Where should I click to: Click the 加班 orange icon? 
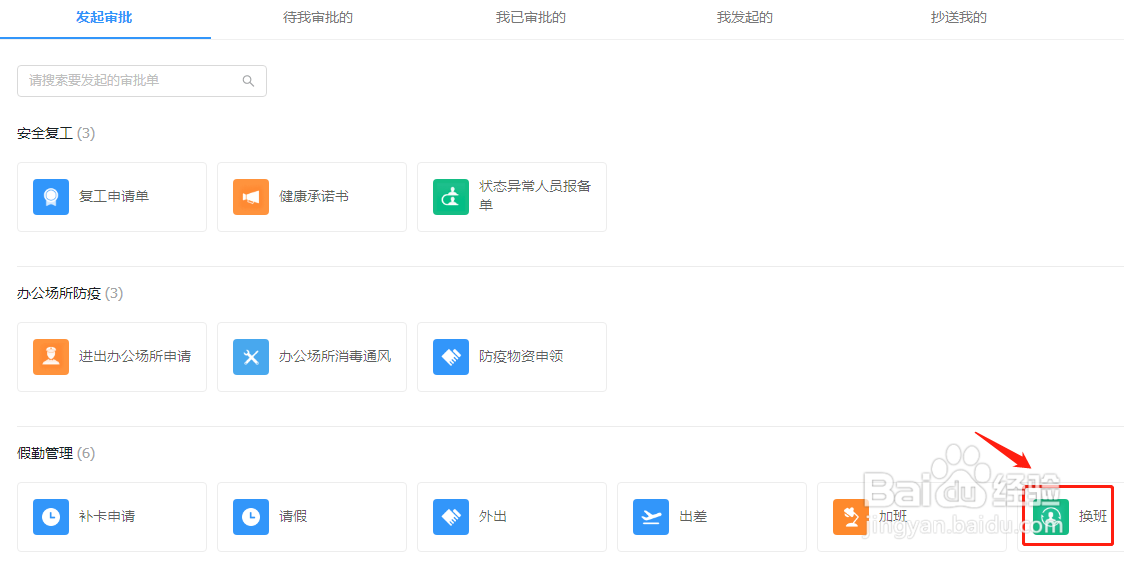(851, 517)
